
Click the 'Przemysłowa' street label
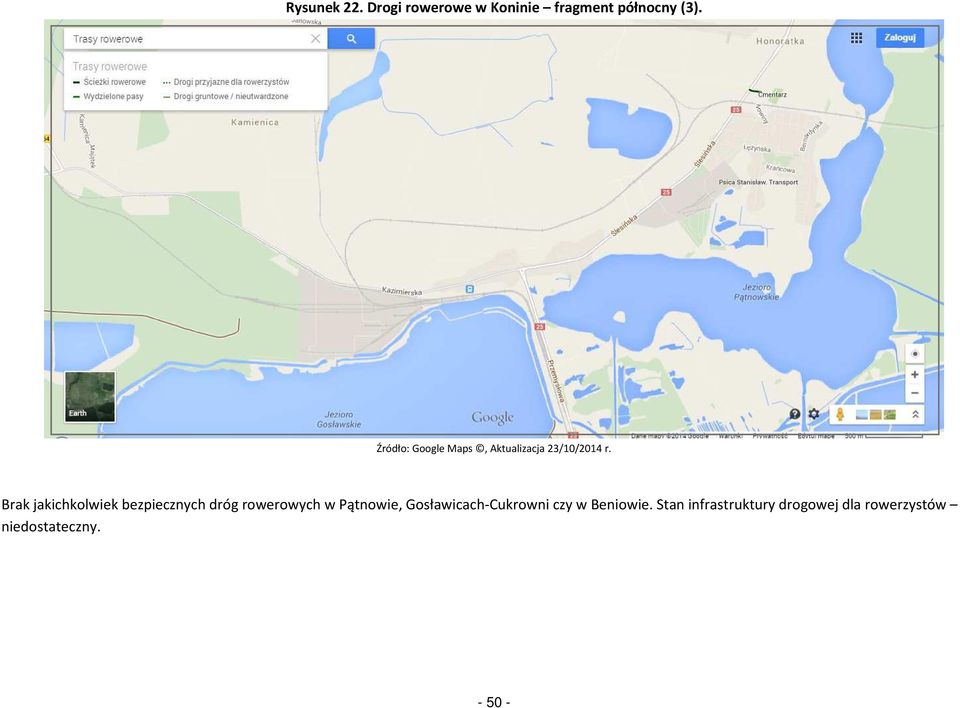[555, 381]
